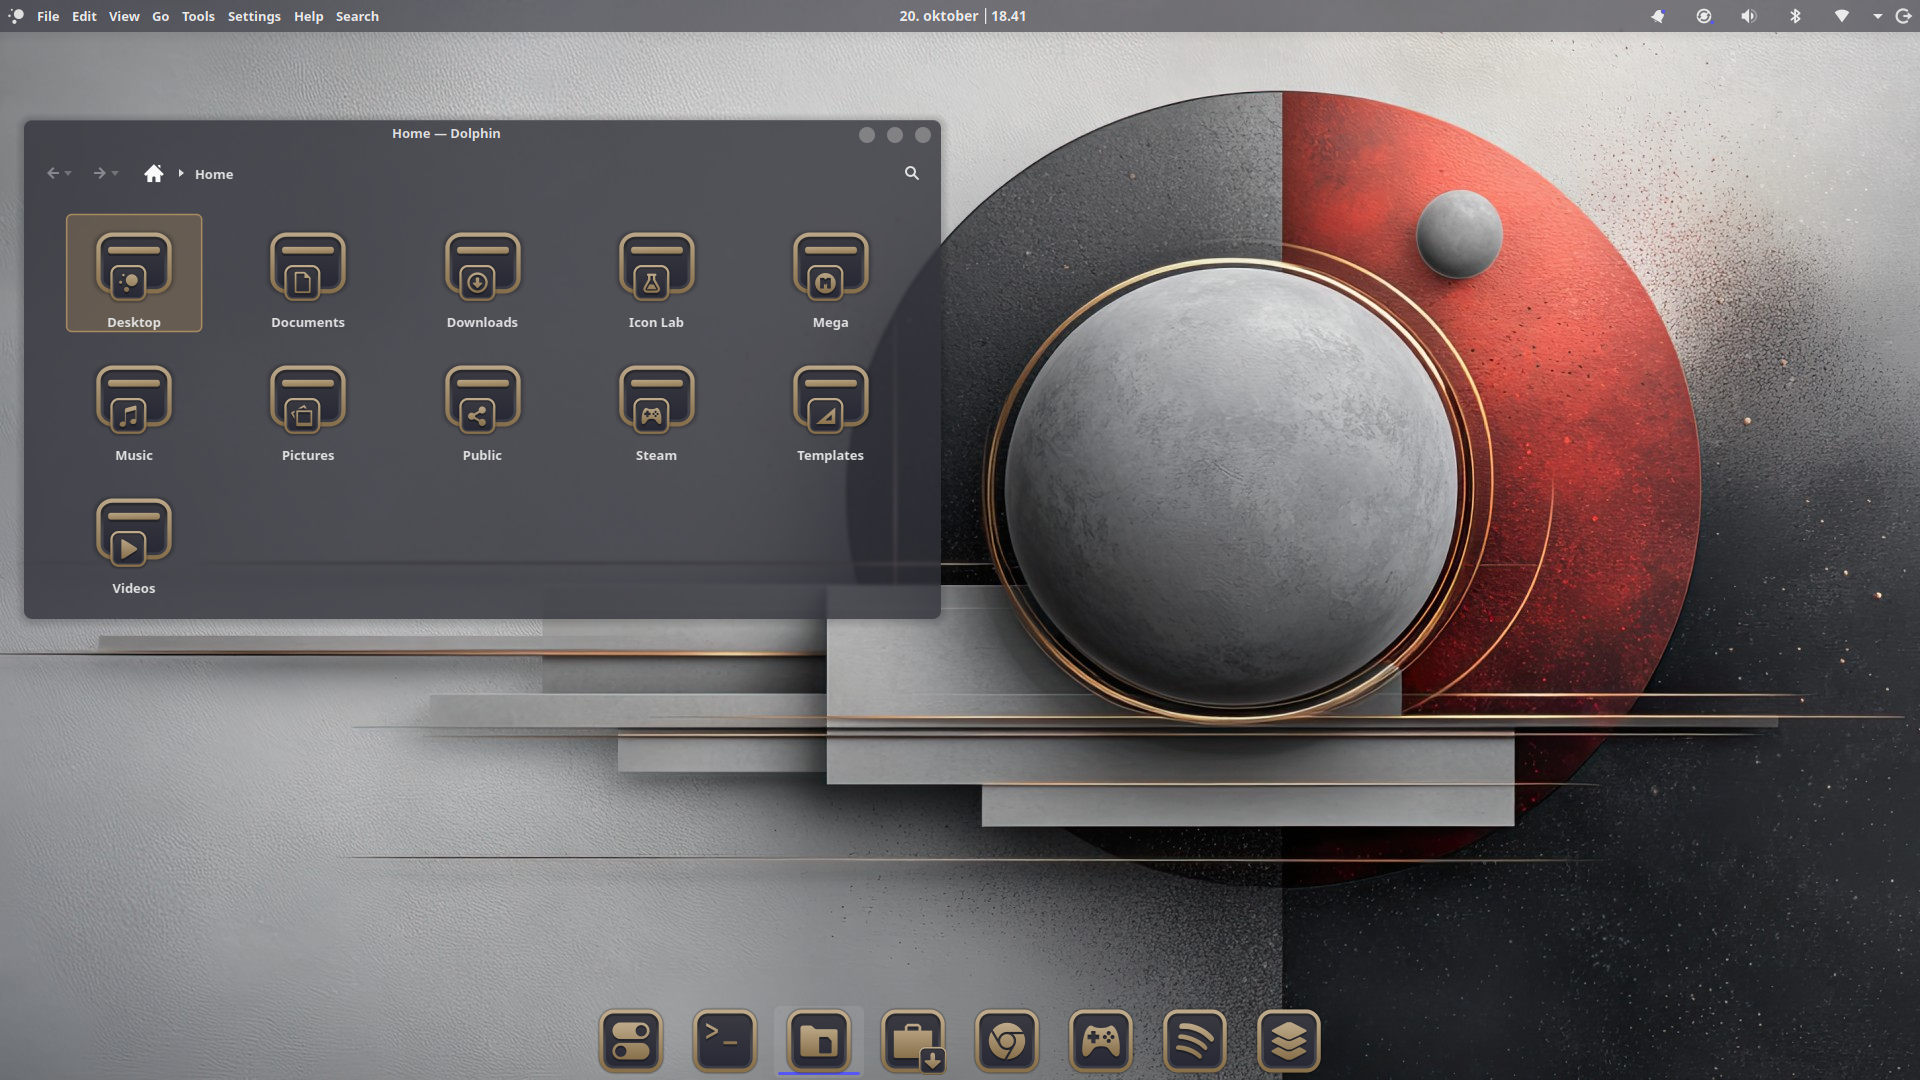Go to home via house icon
Screen dimensions: 1920x1080
click(x=153, y=173)
